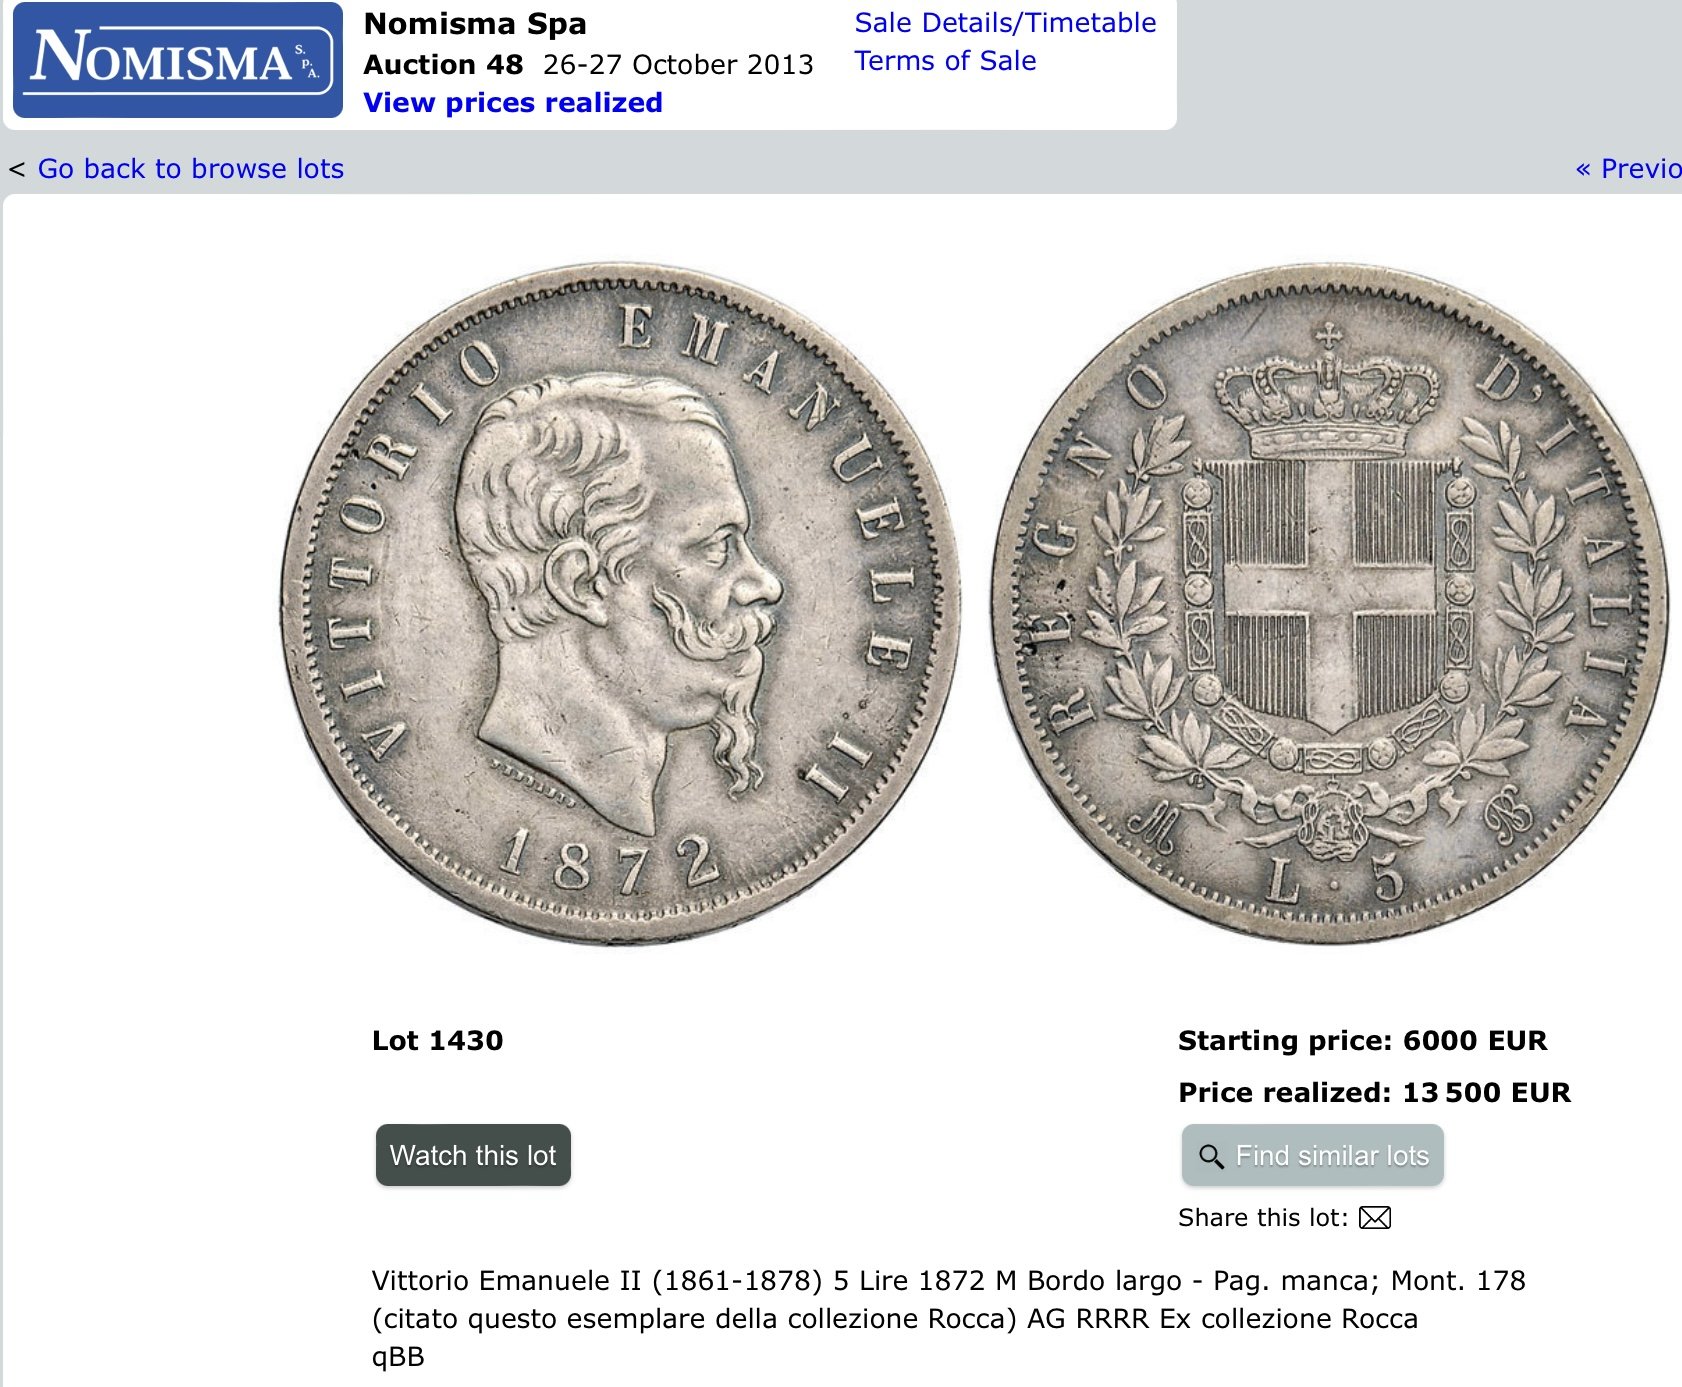Screen dimensions: 1682x1387
Task: Click the qBB grade text
Action: click(398, 1357)
